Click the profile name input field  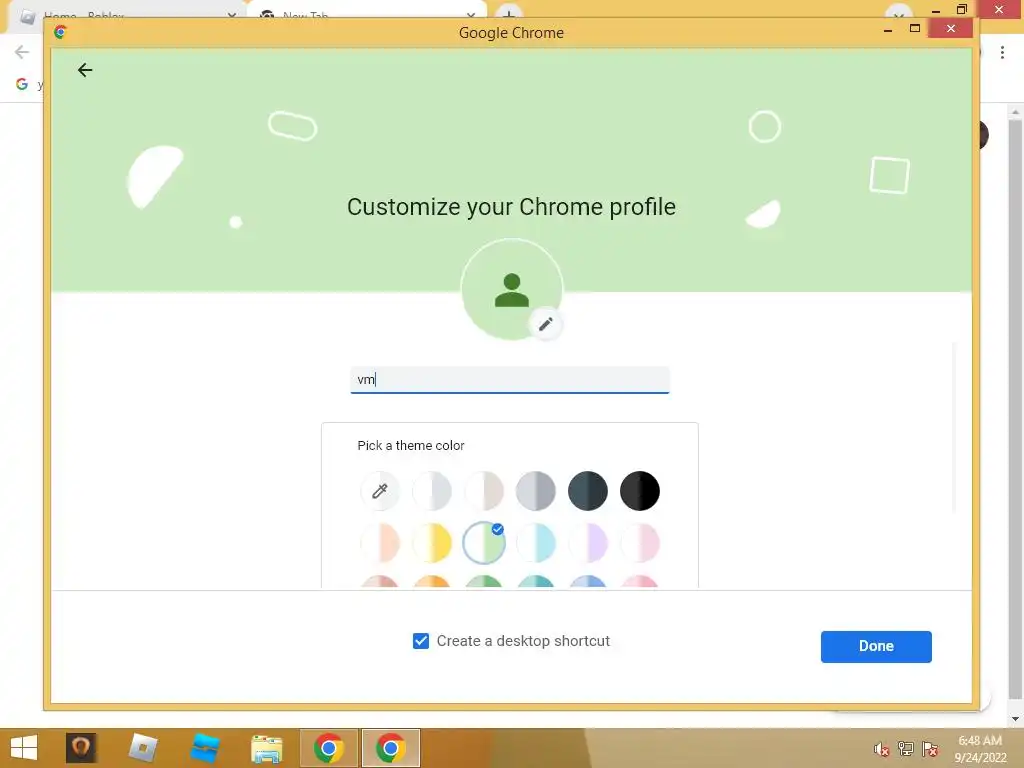click(x=510, y=380)
